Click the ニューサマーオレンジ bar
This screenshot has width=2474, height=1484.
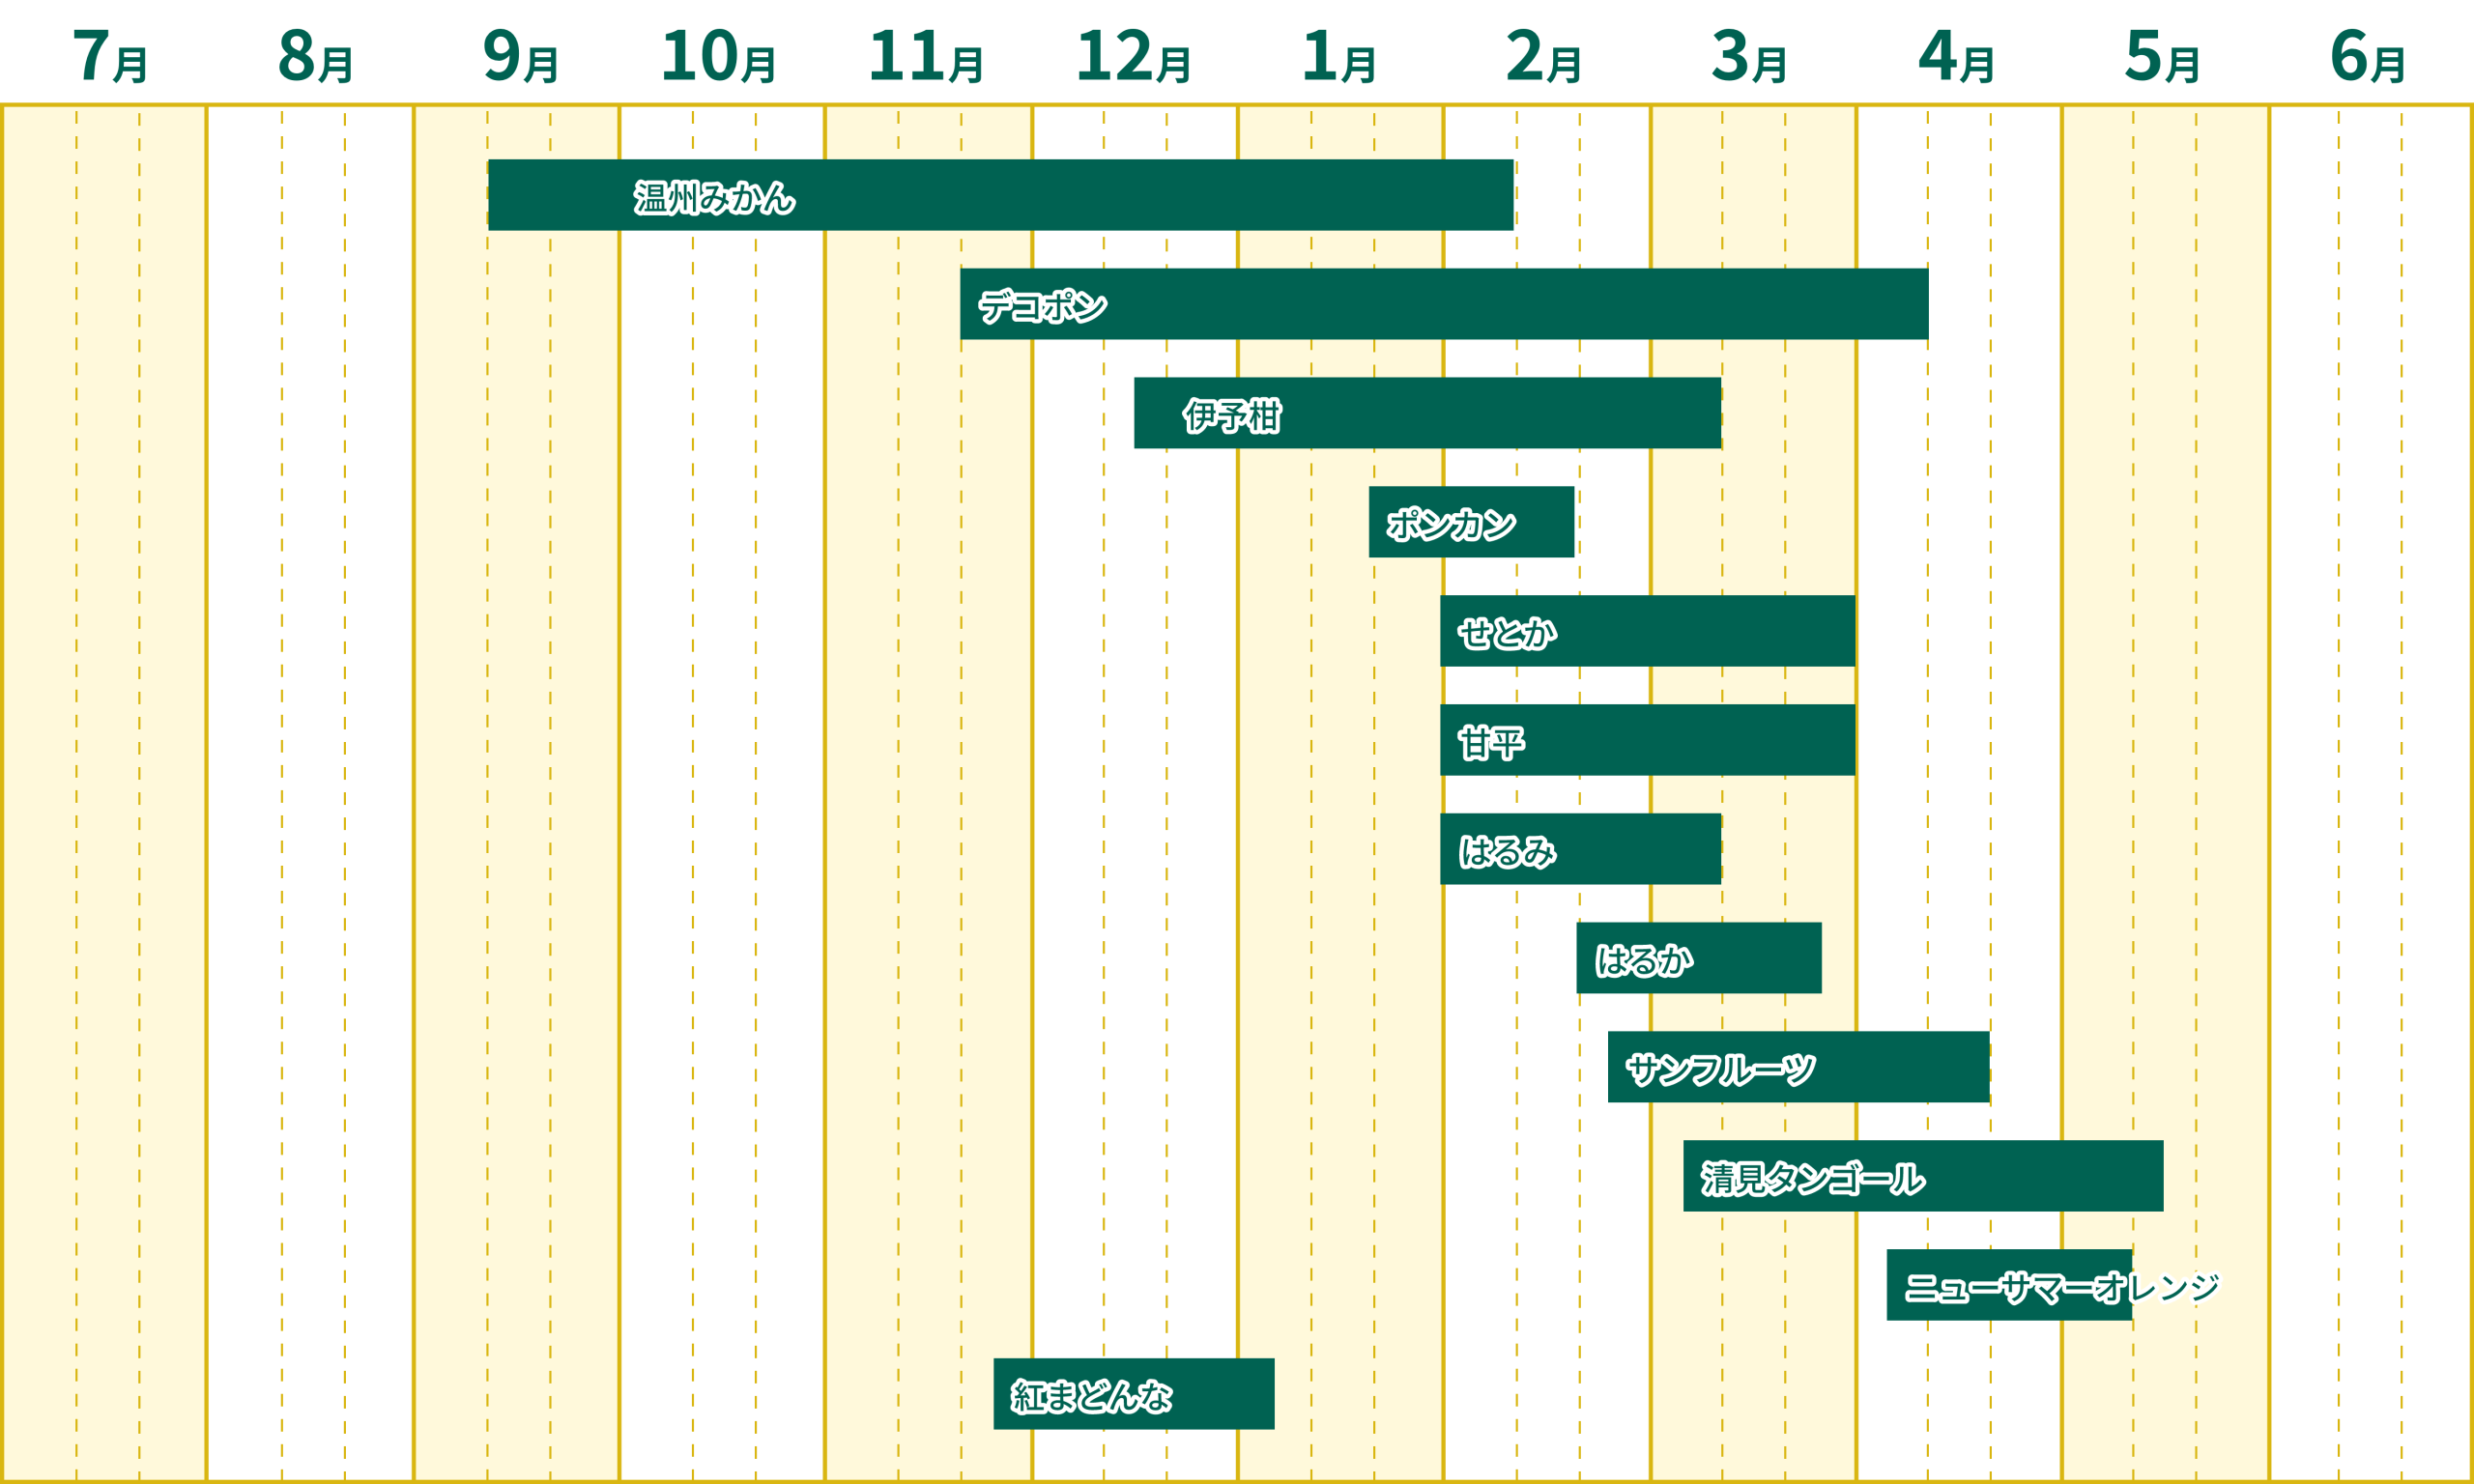coord(2008,1285)
